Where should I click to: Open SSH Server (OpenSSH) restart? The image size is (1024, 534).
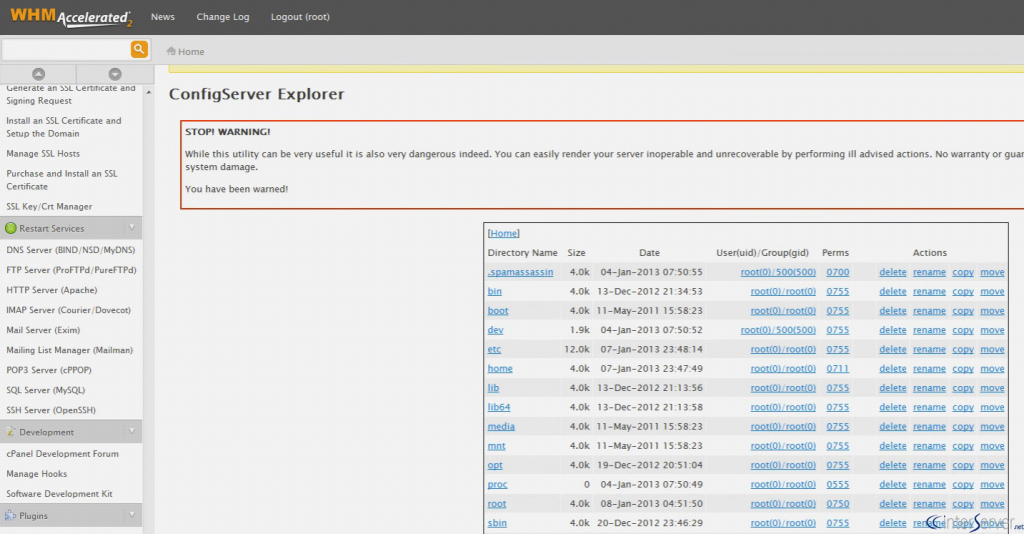coord(51,410)
